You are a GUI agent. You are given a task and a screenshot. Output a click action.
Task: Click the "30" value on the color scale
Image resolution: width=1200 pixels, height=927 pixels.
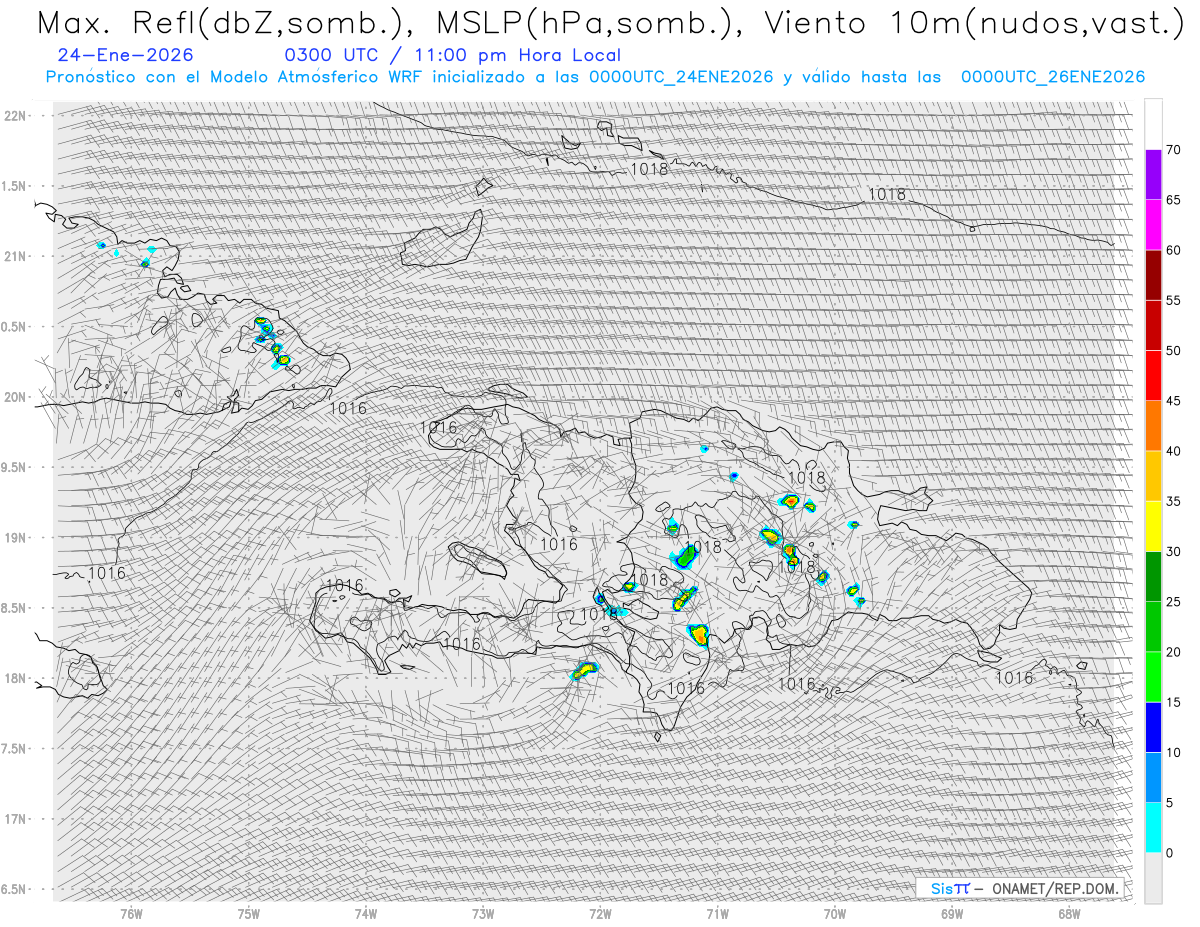point(1173,552)
